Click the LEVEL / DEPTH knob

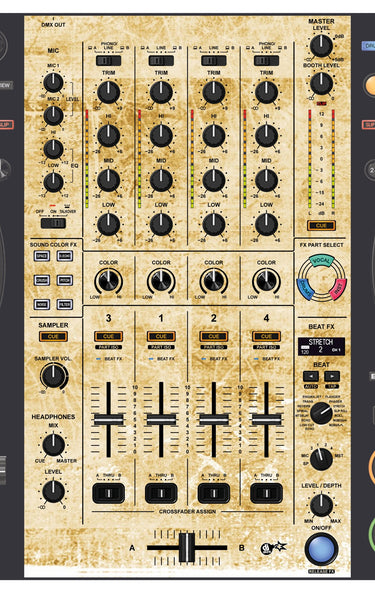click(x=321, y=505)
